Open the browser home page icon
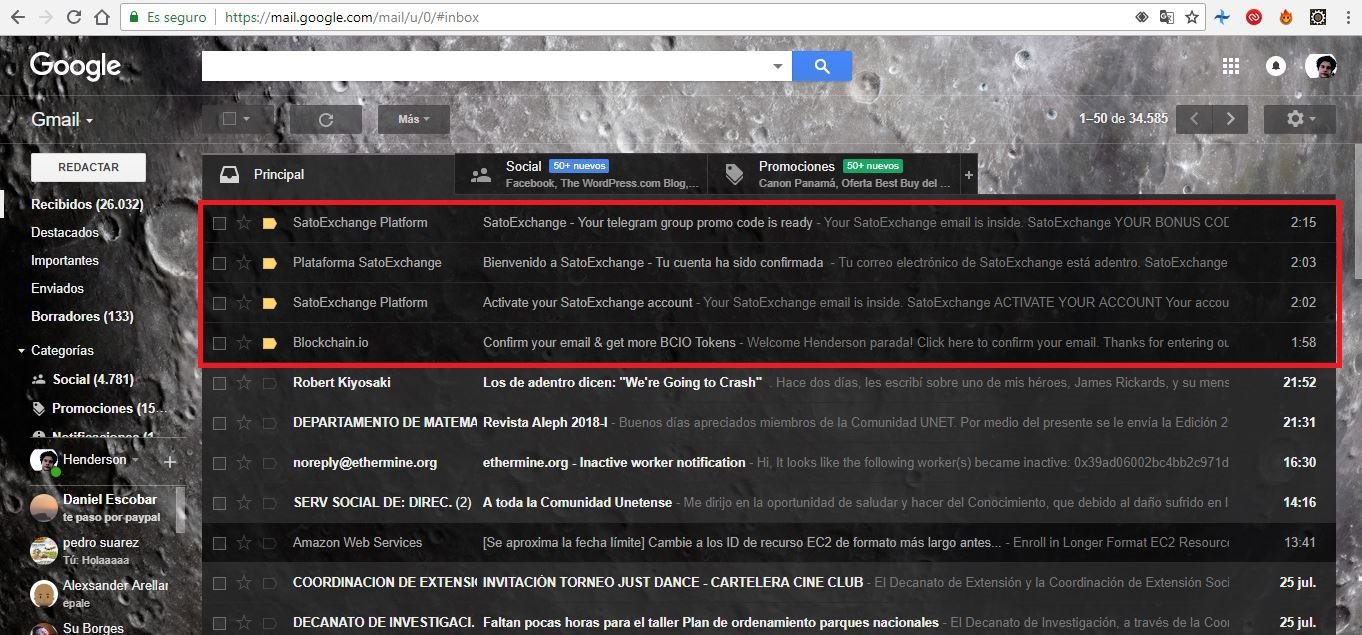Screen dimensions: 1362x635 [x=101, y=17]
